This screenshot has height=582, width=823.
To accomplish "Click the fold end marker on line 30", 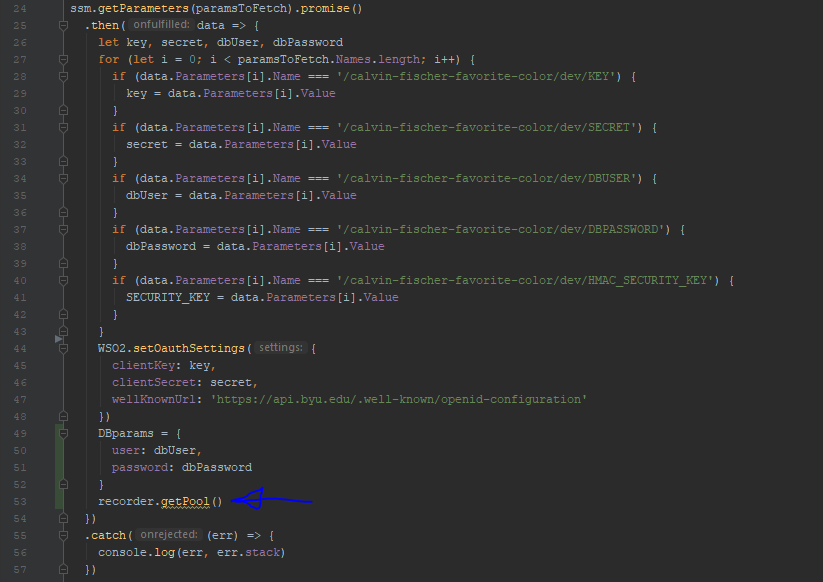I will (64, 110).
